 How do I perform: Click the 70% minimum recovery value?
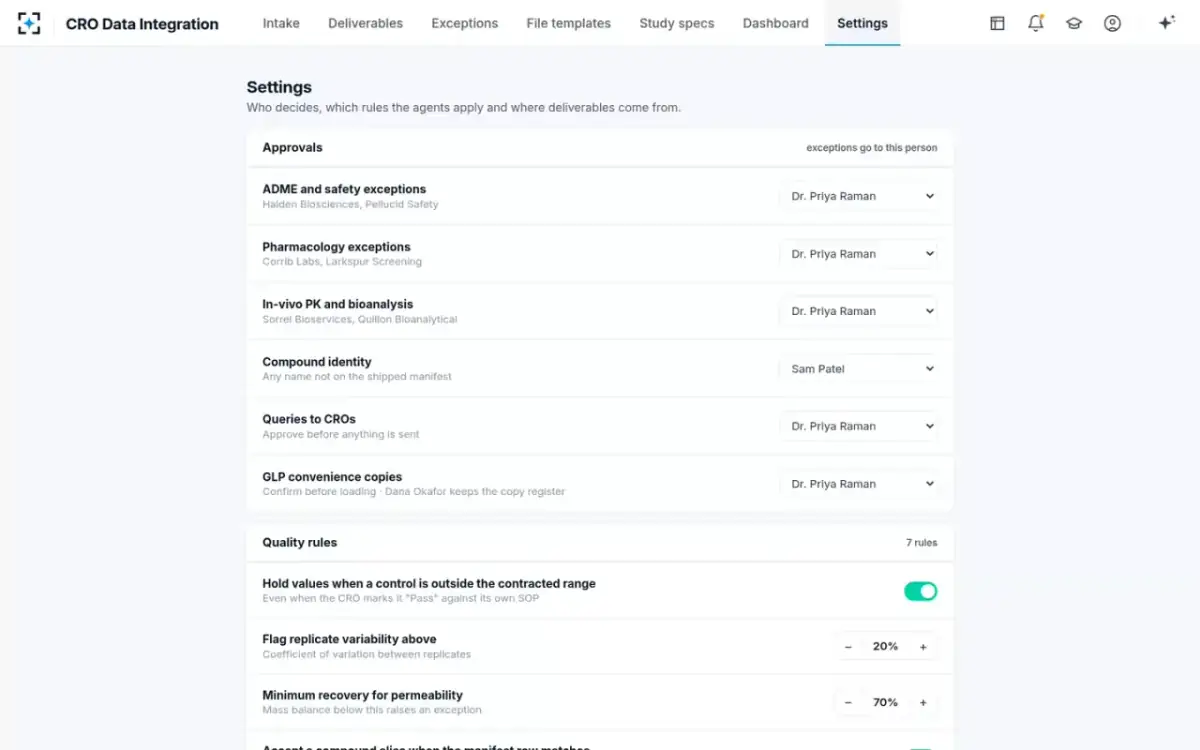click(x=885, y=703)
